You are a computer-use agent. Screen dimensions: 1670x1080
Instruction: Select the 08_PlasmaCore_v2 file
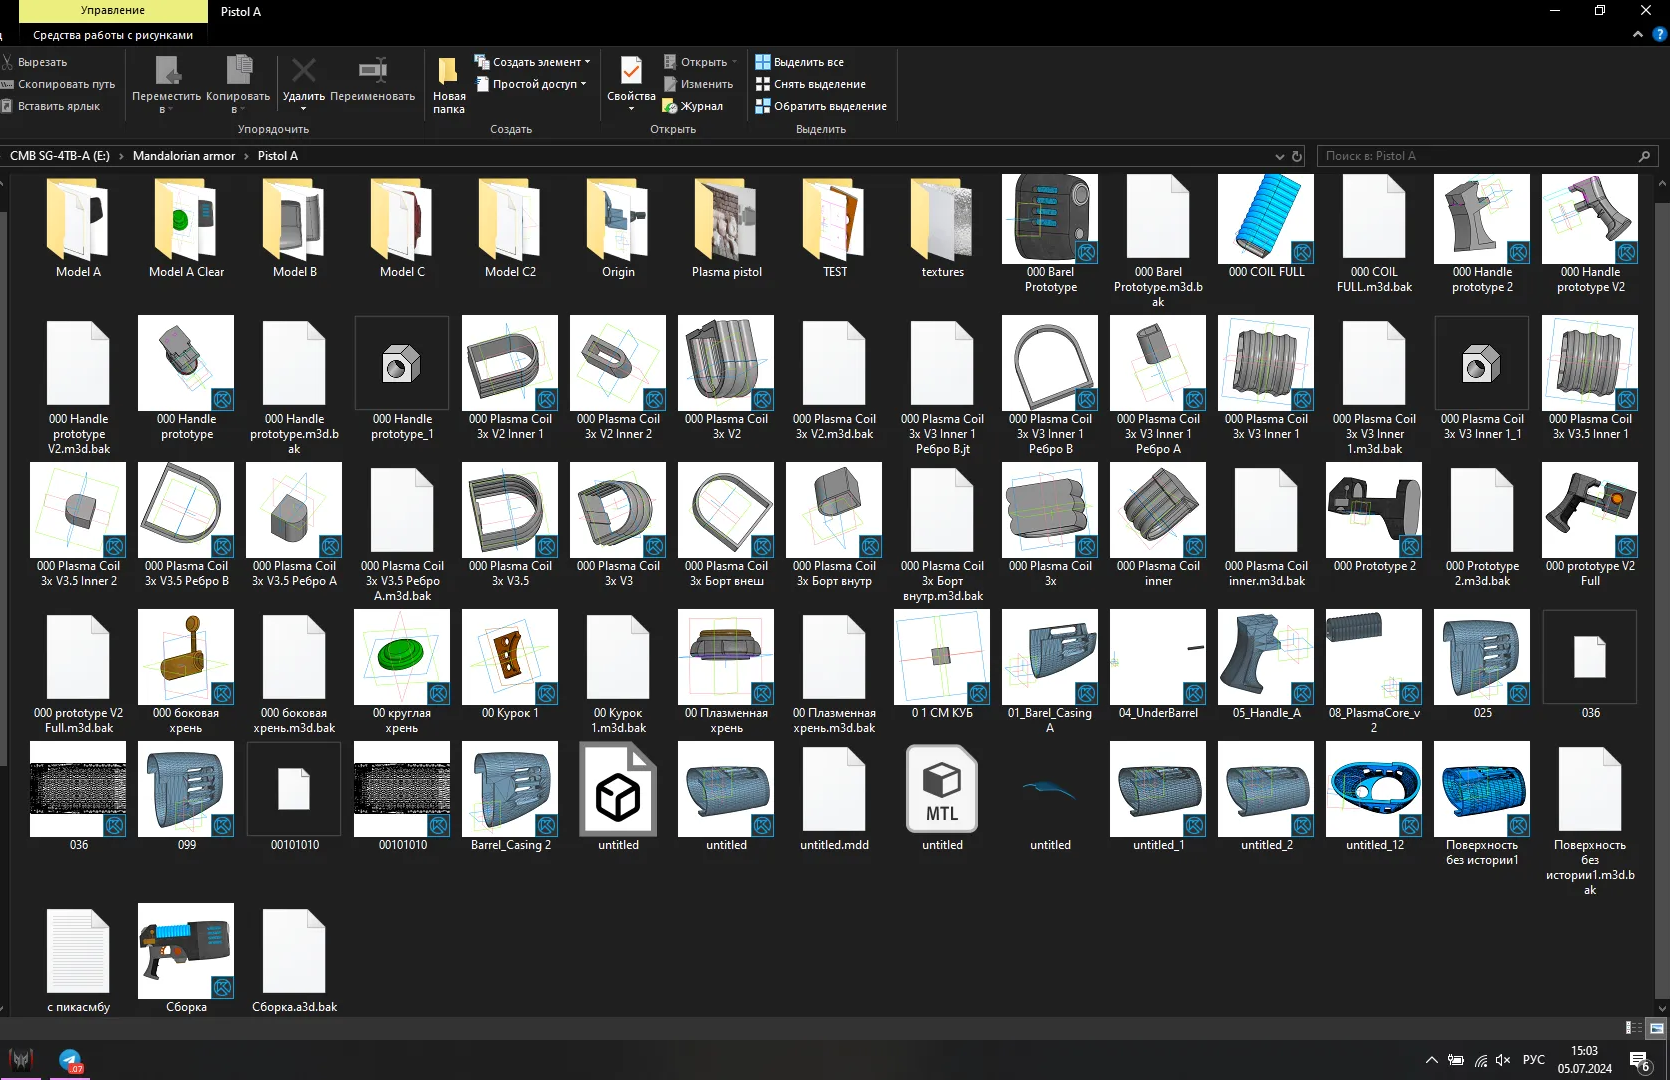[x=1374, y=672]
